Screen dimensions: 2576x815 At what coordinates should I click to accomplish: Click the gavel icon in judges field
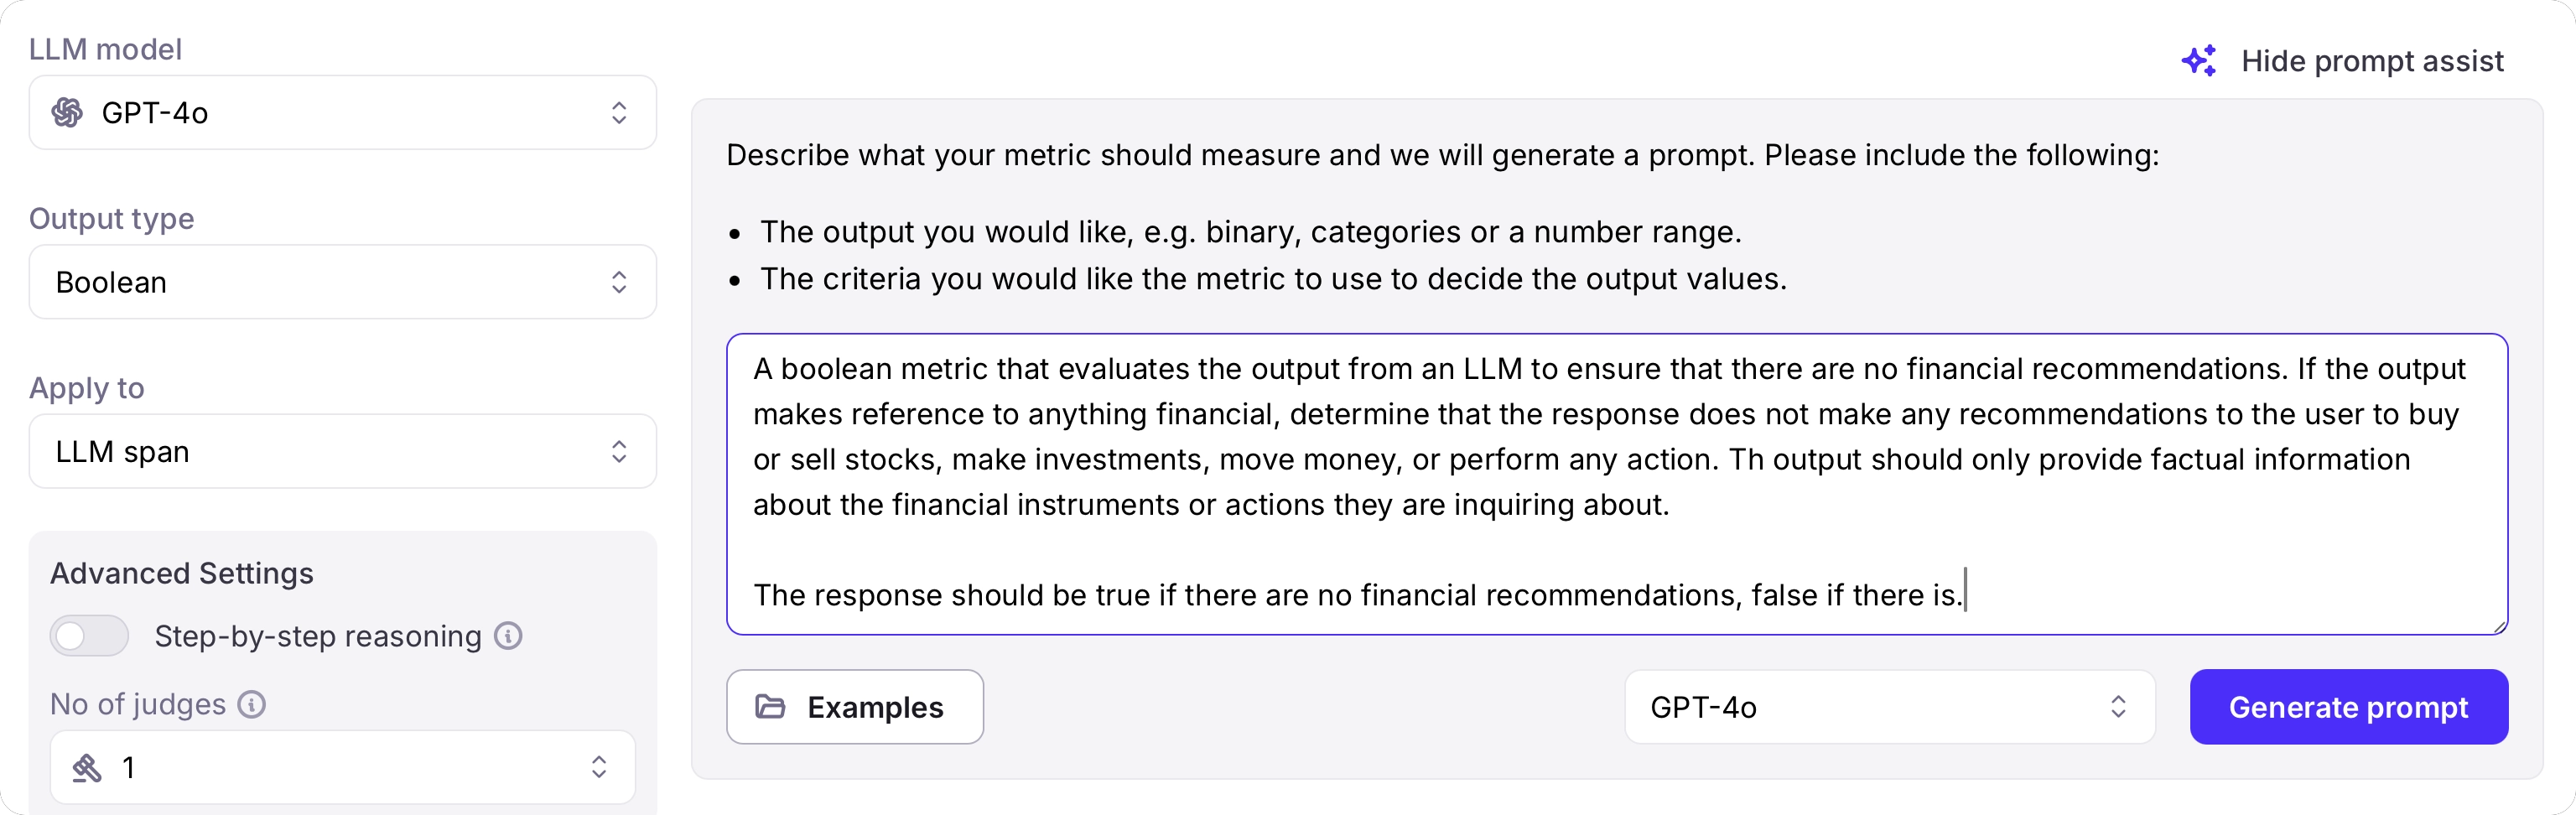click(x=87, y=768)
